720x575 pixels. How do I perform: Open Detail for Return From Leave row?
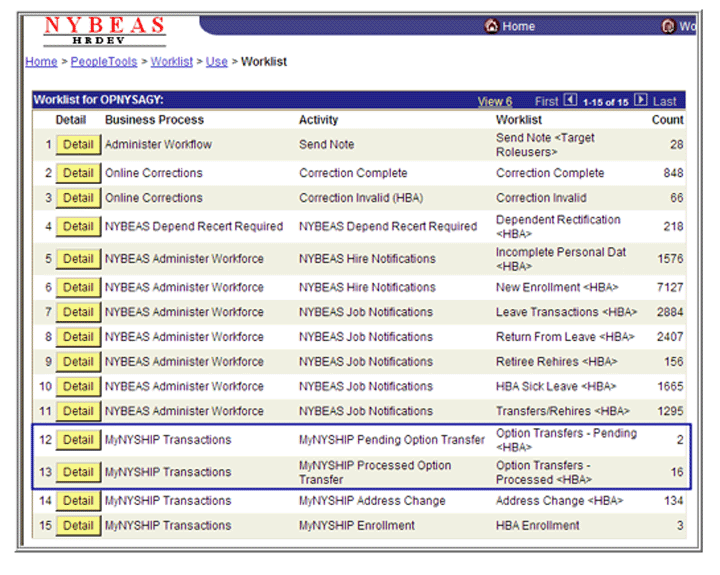tap(78, 337)
